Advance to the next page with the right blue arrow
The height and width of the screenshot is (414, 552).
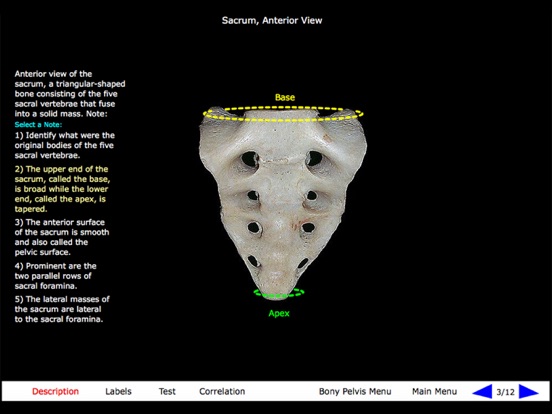tap(529, 391)
